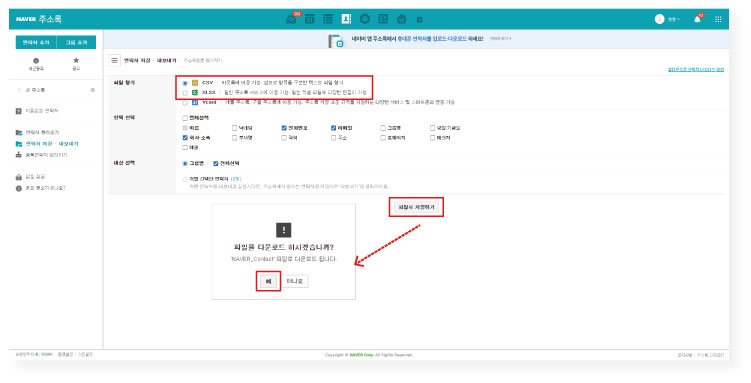Select the XLSX file format radio
The width and height of the screenshot is (751, 383).
pos(185,93)
